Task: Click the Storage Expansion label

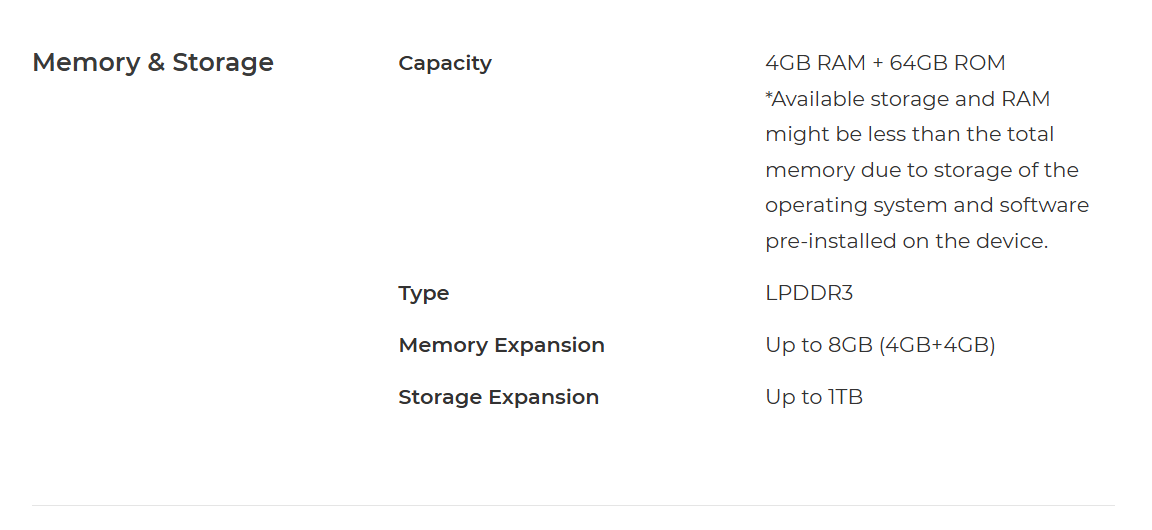Action: (498, 397)
